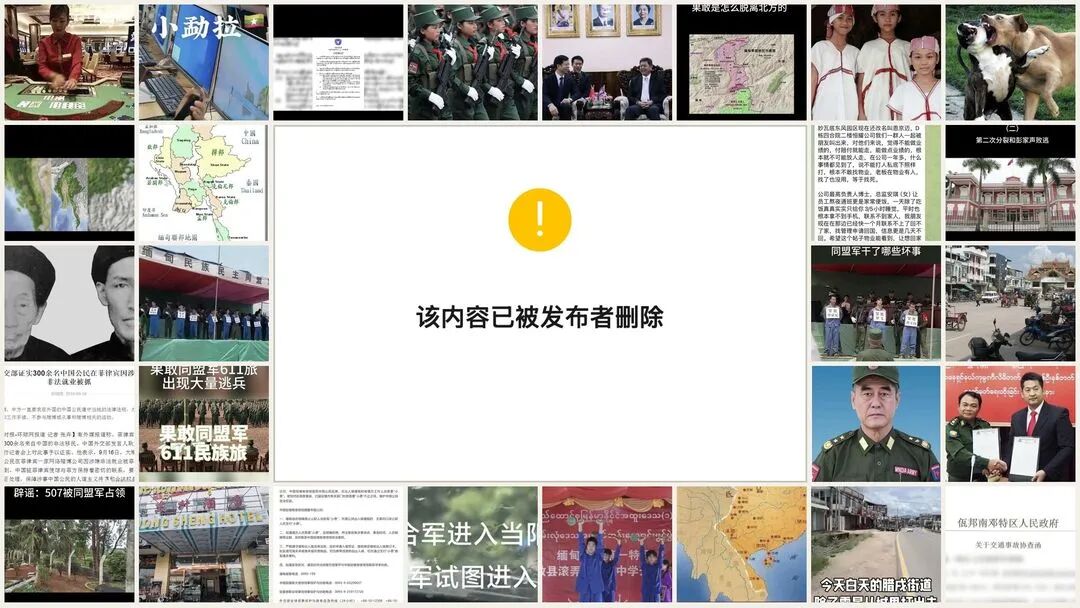This screenshot has height=608, width=1080.
Task: Open the Southeast Asia orange map thumbnail
Action: [x=741, y=545]
